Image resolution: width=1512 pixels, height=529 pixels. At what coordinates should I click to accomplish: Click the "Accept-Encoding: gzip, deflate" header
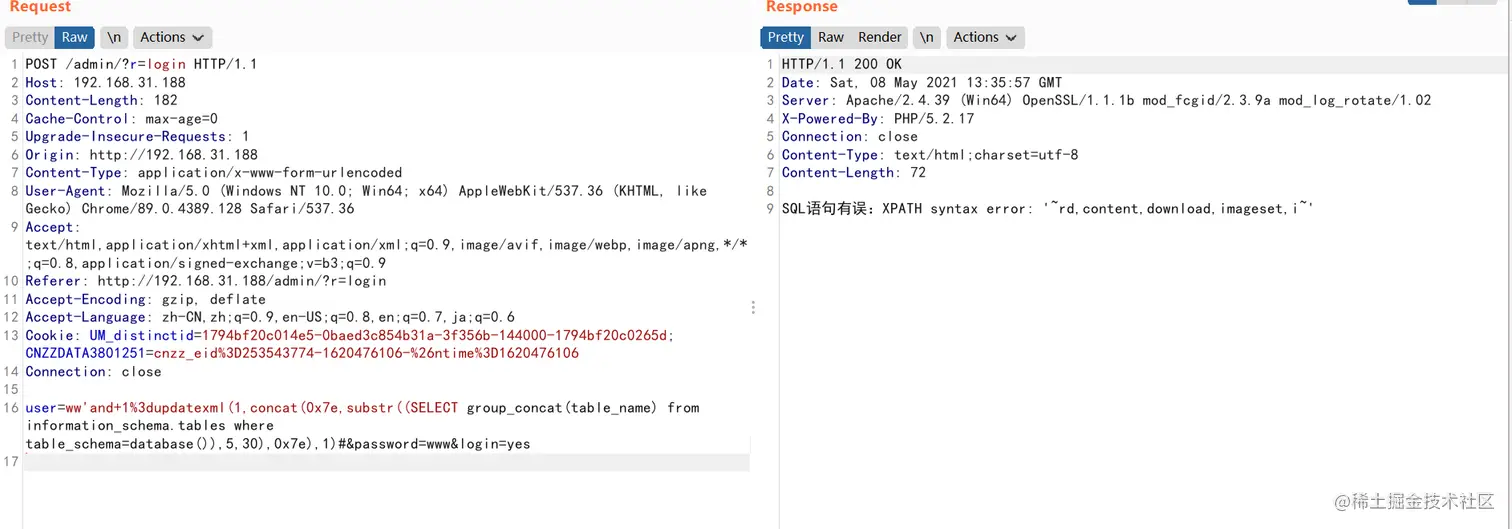tap(145, 299)
